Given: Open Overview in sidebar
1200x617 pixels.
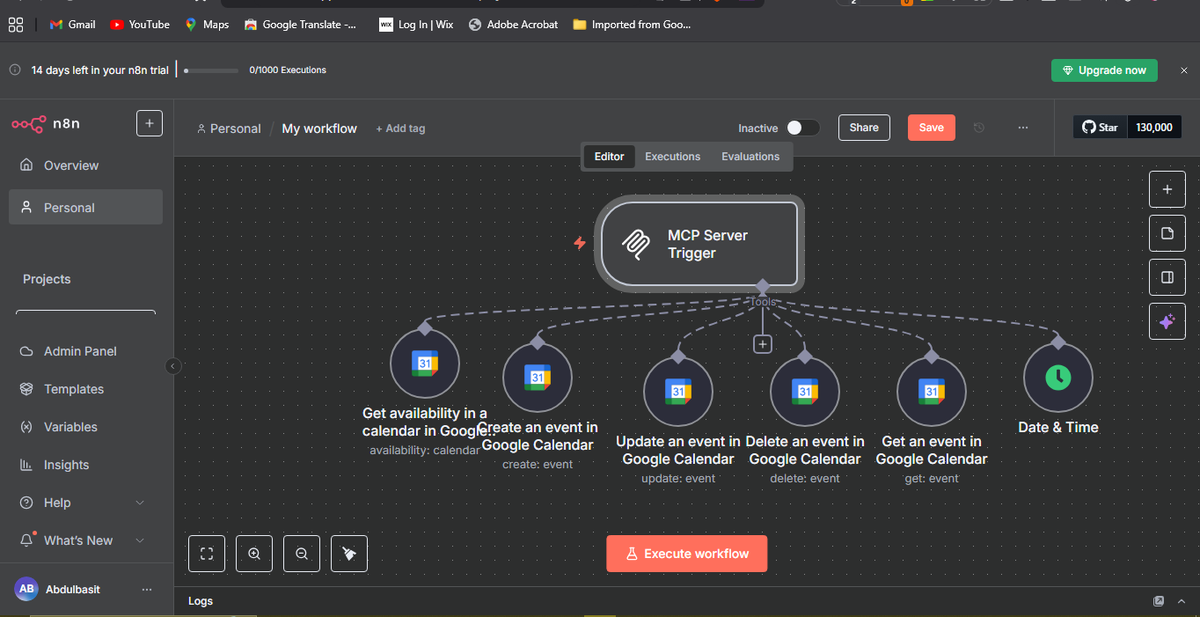Looking at the screenshot, I should pos(85,165).
